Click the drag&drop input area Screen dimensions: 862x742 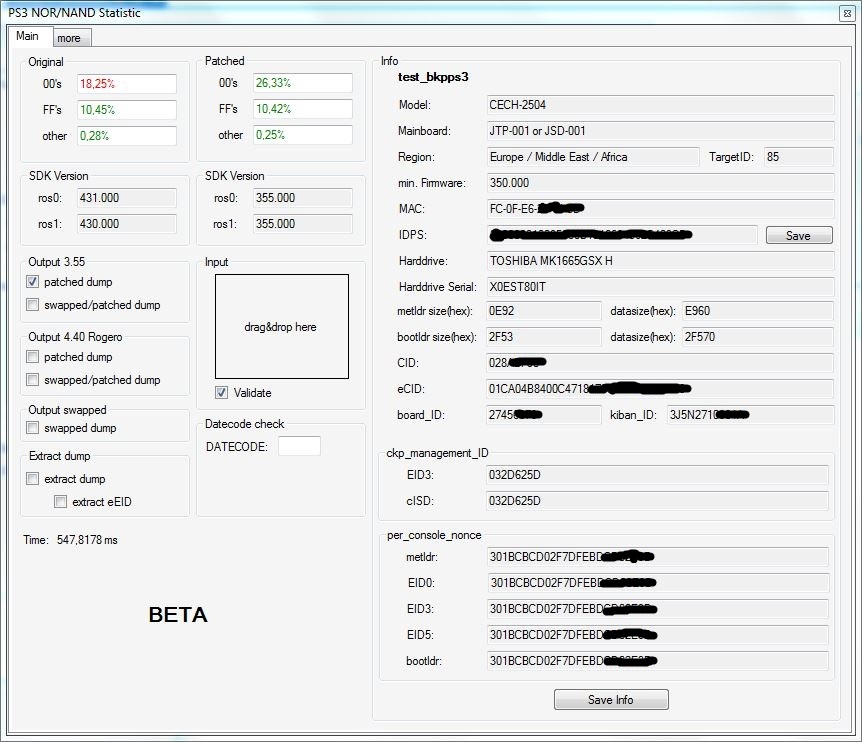[281, 327]
